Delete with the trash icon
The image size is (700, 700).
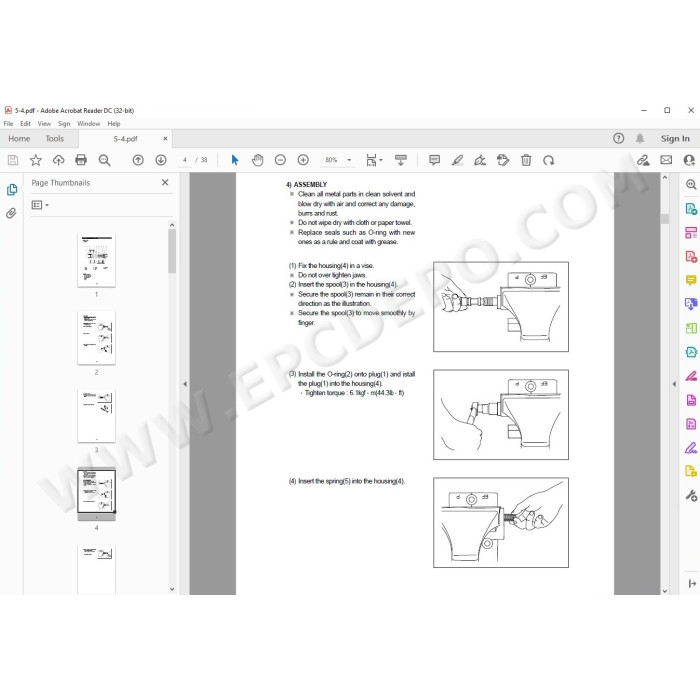coord(526,160)
